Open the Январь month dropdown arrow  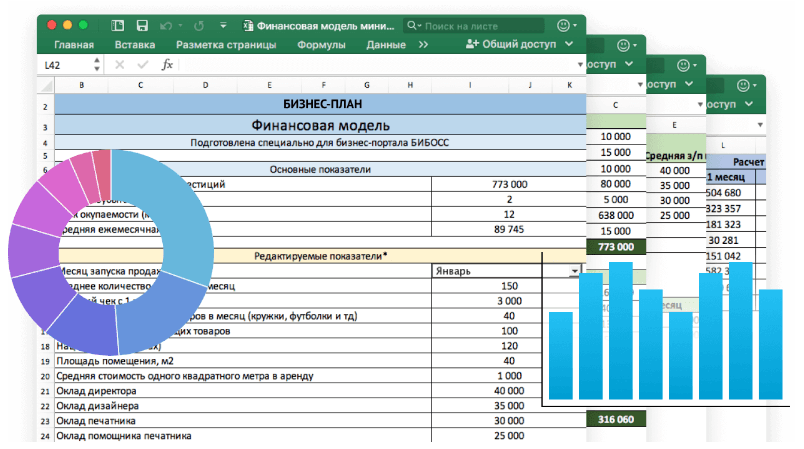pos(575,271)
